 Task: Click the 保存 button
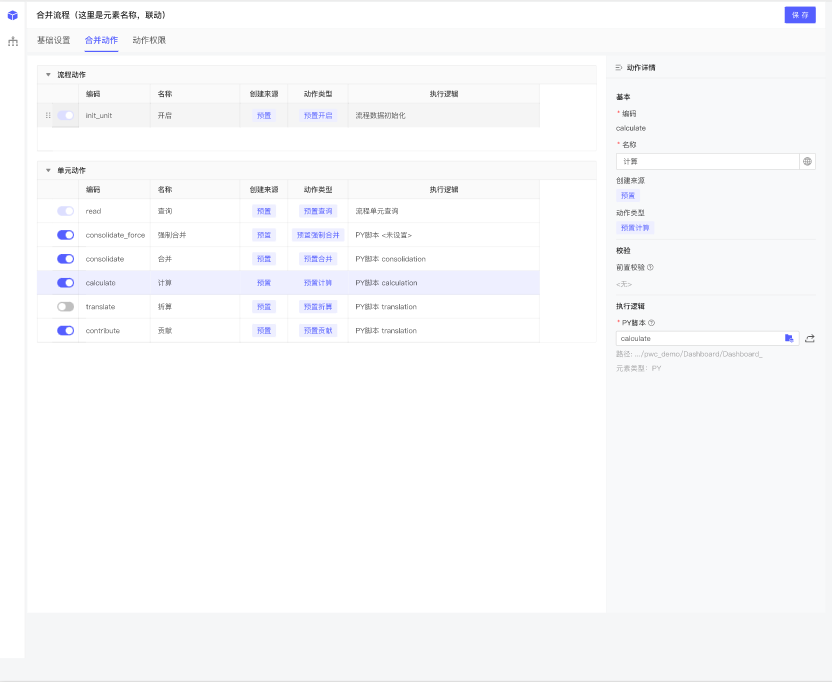(800, 15)
